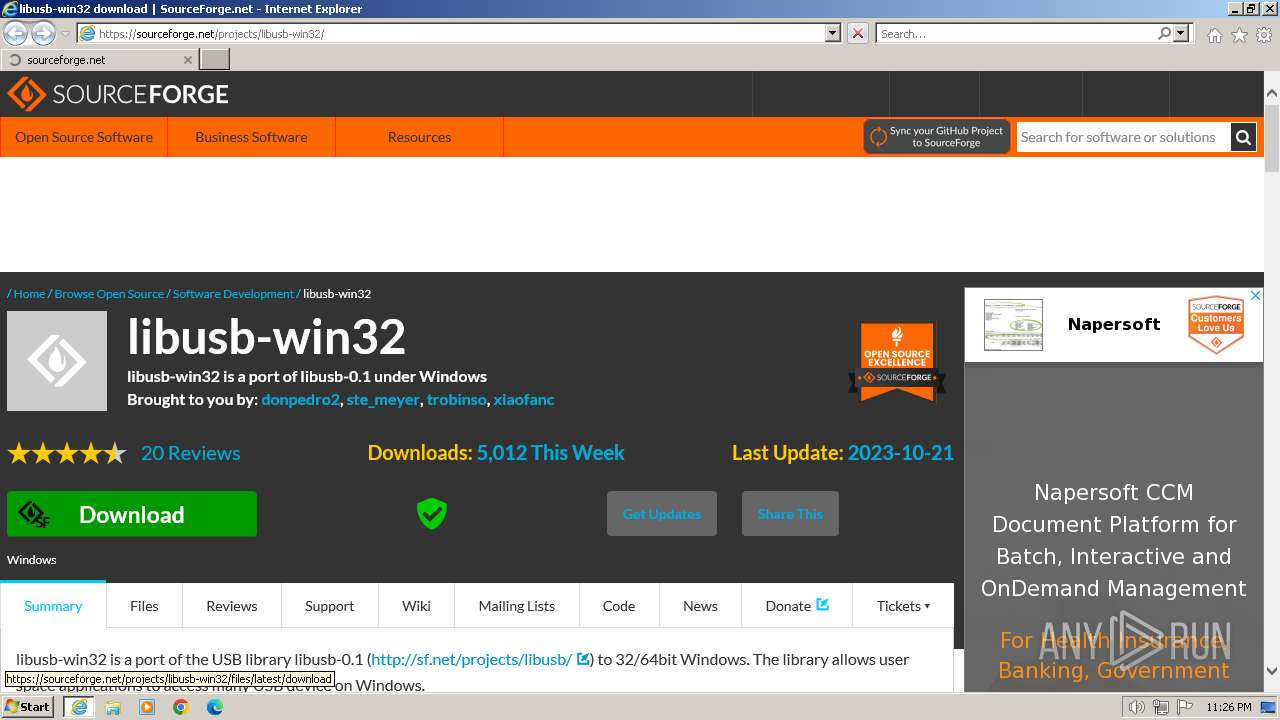Screen dimensions: 1280x720
Task: Switch to the Code tab
Action: click(619, 606)
